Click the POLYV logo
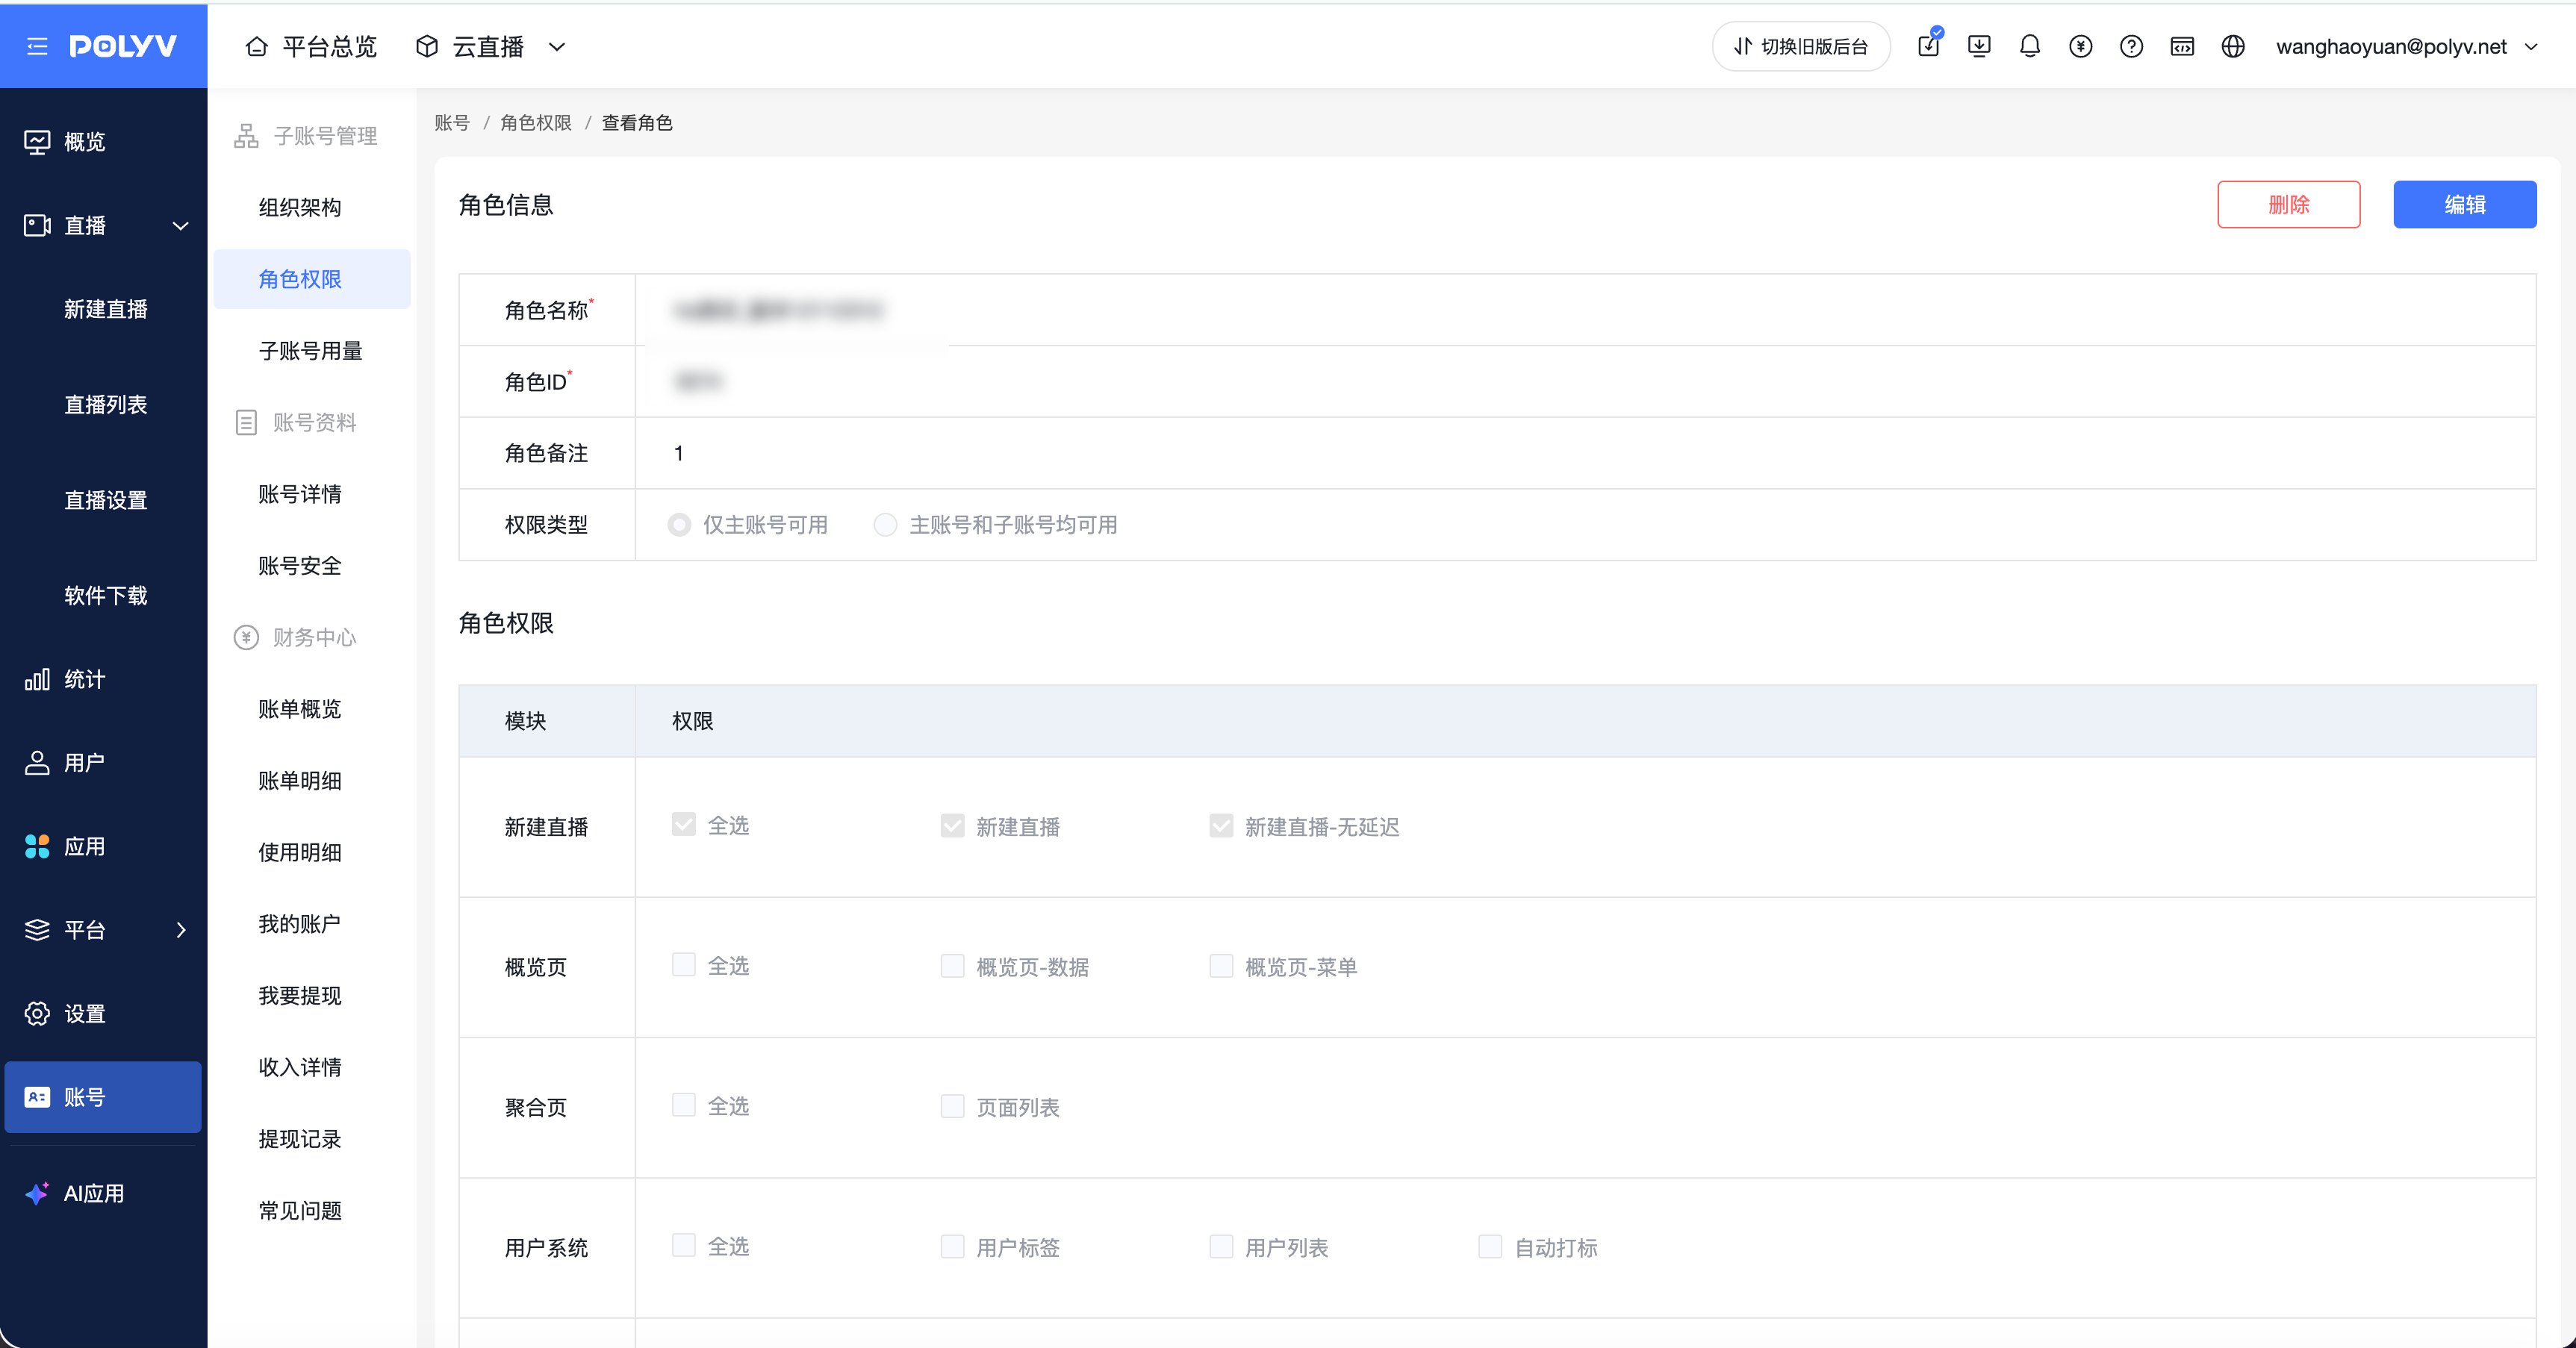 pos(123,46)
